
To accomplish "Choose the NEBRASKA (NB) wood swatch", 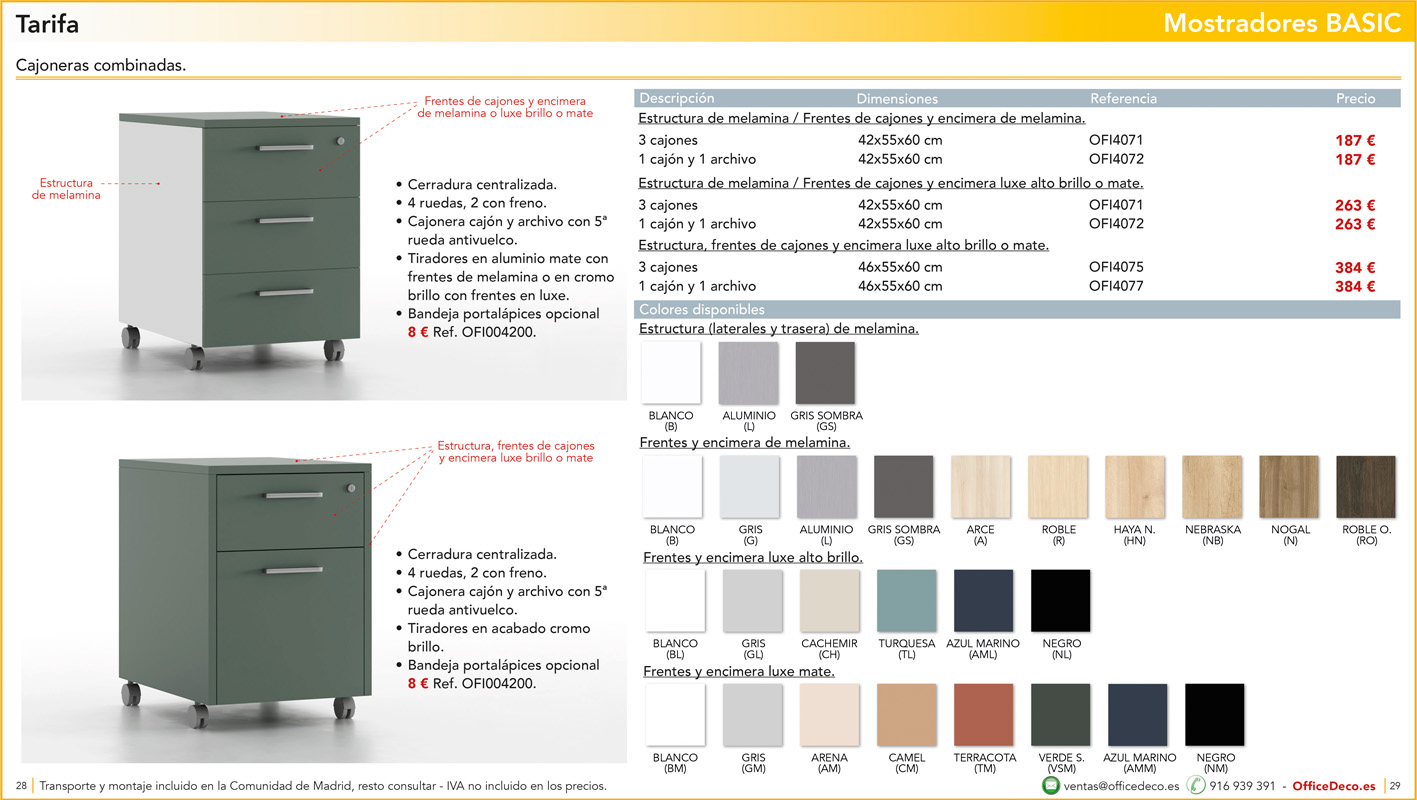I will [1212, 487].
